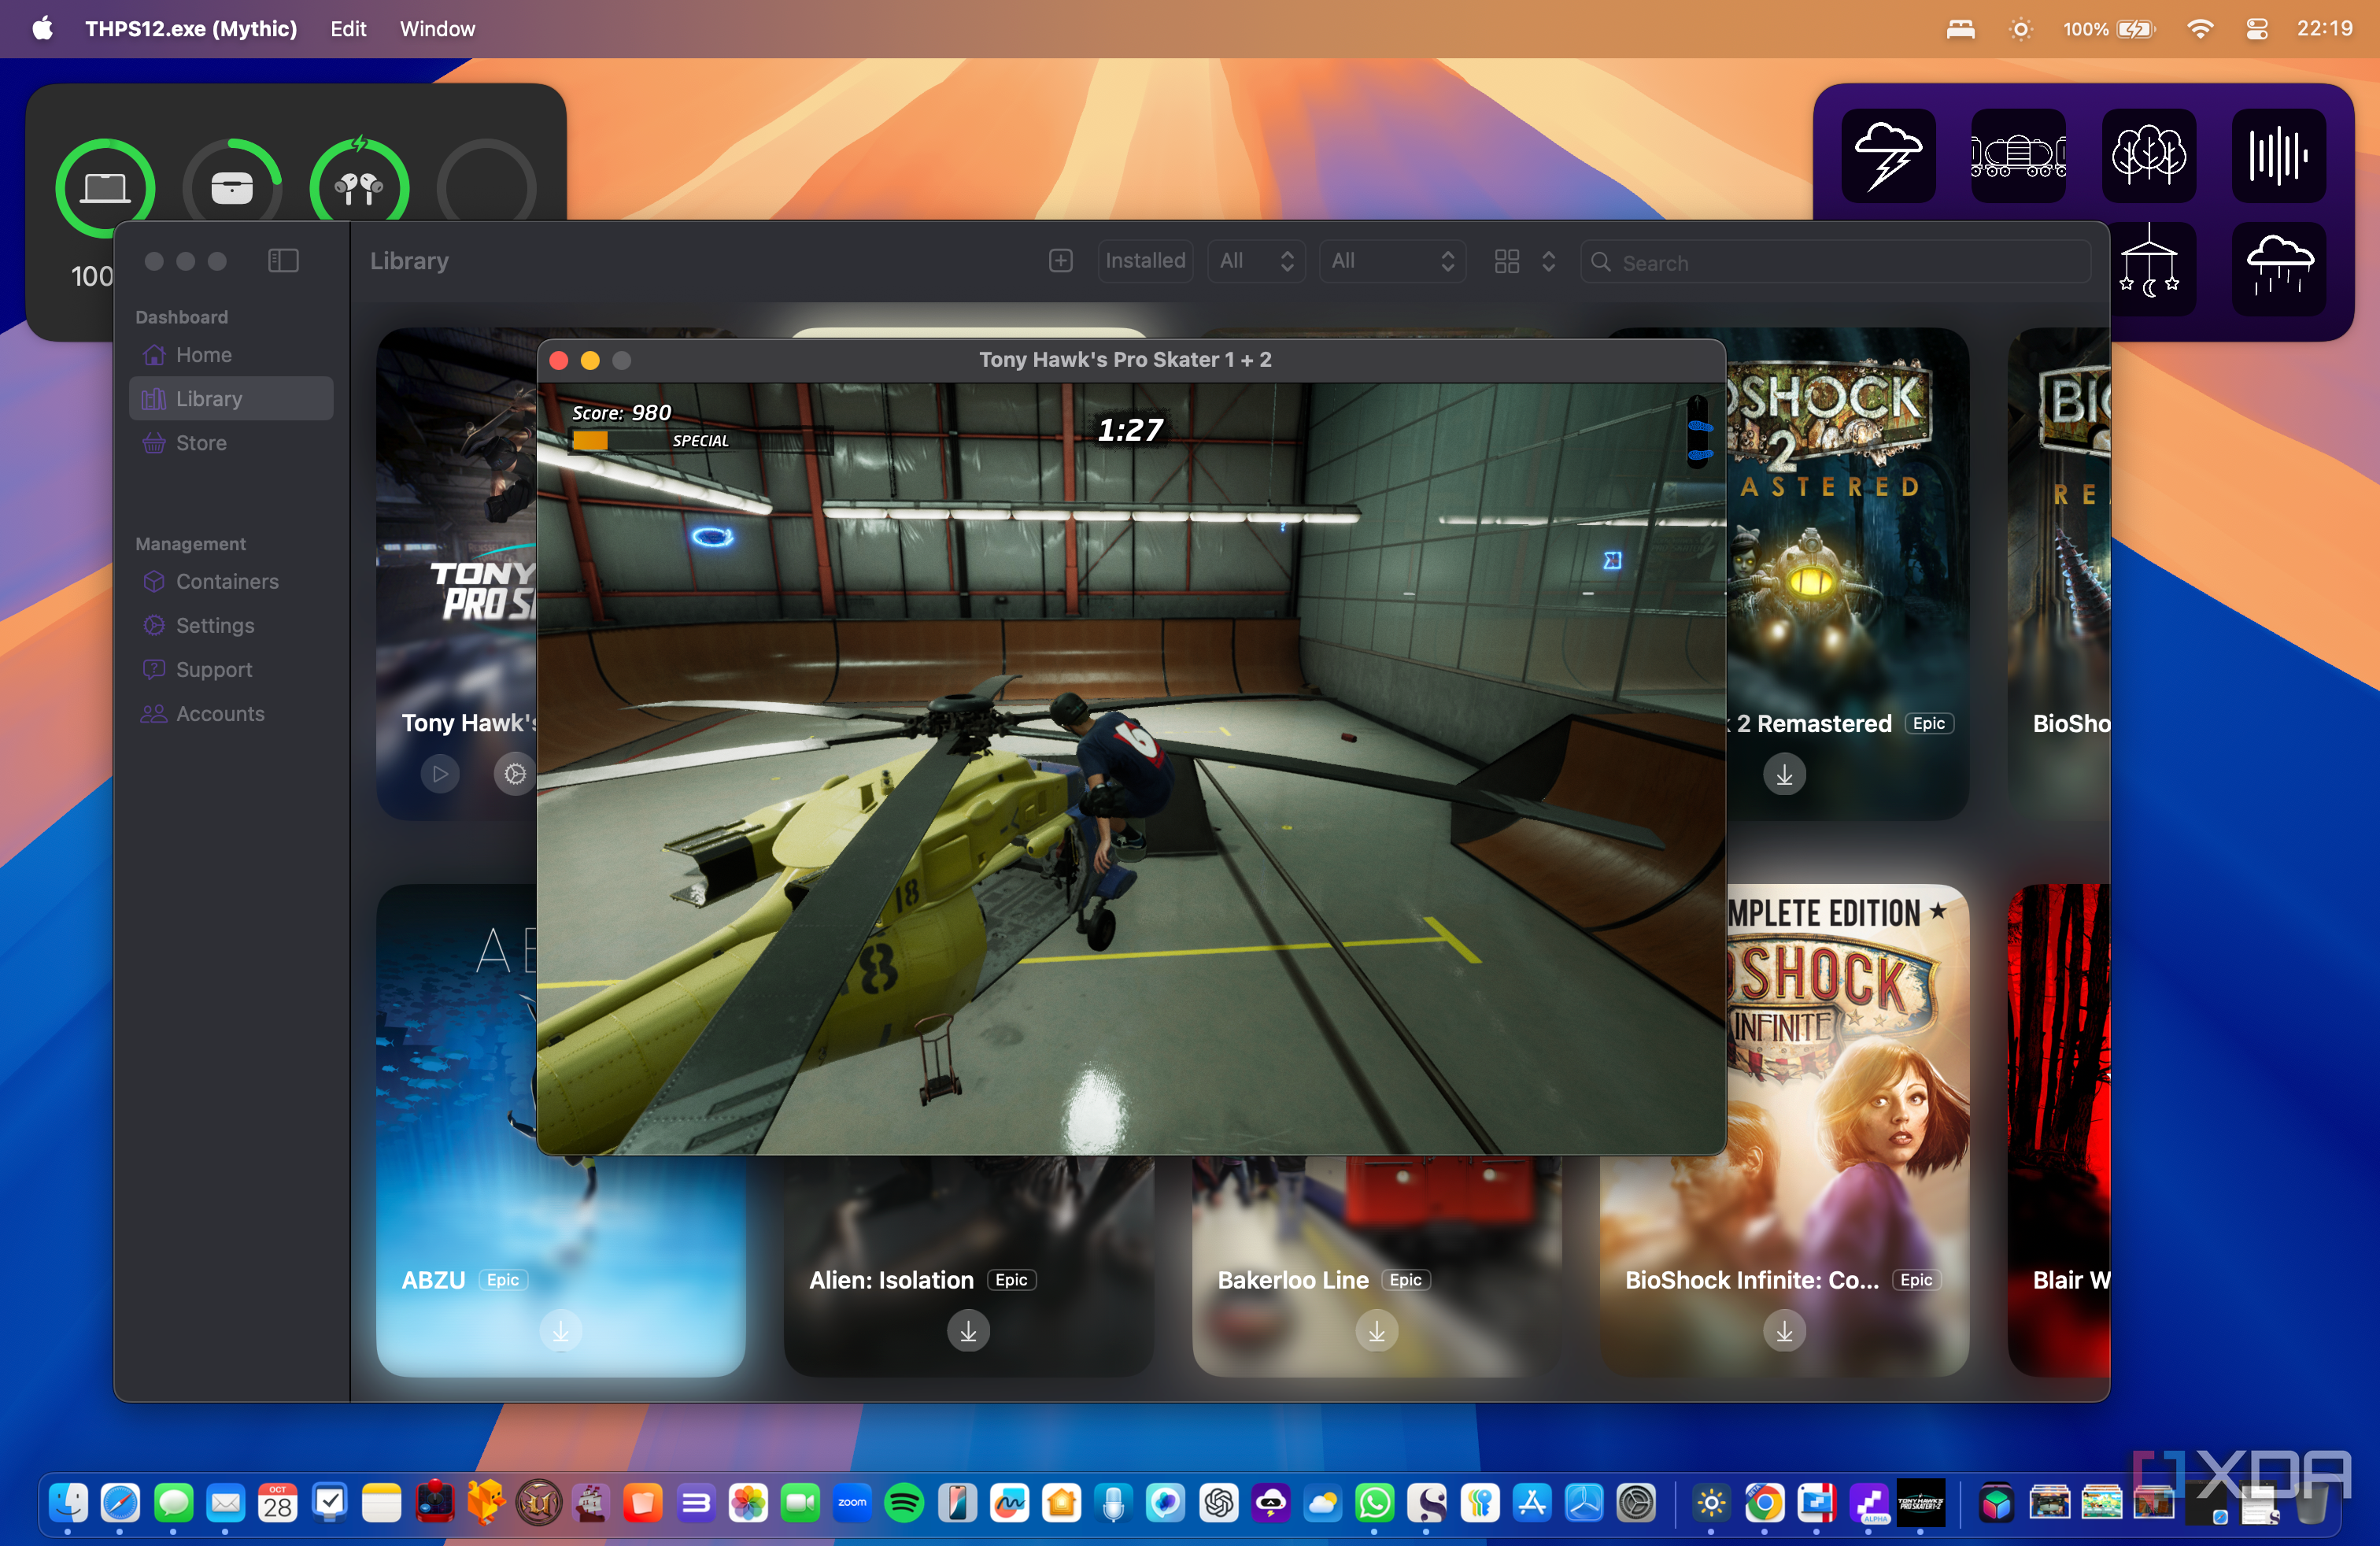Open the Mythic ALPHA app in Dock
The width and height of the screenshot is (2380, 1546).
coord(1868,1502)
